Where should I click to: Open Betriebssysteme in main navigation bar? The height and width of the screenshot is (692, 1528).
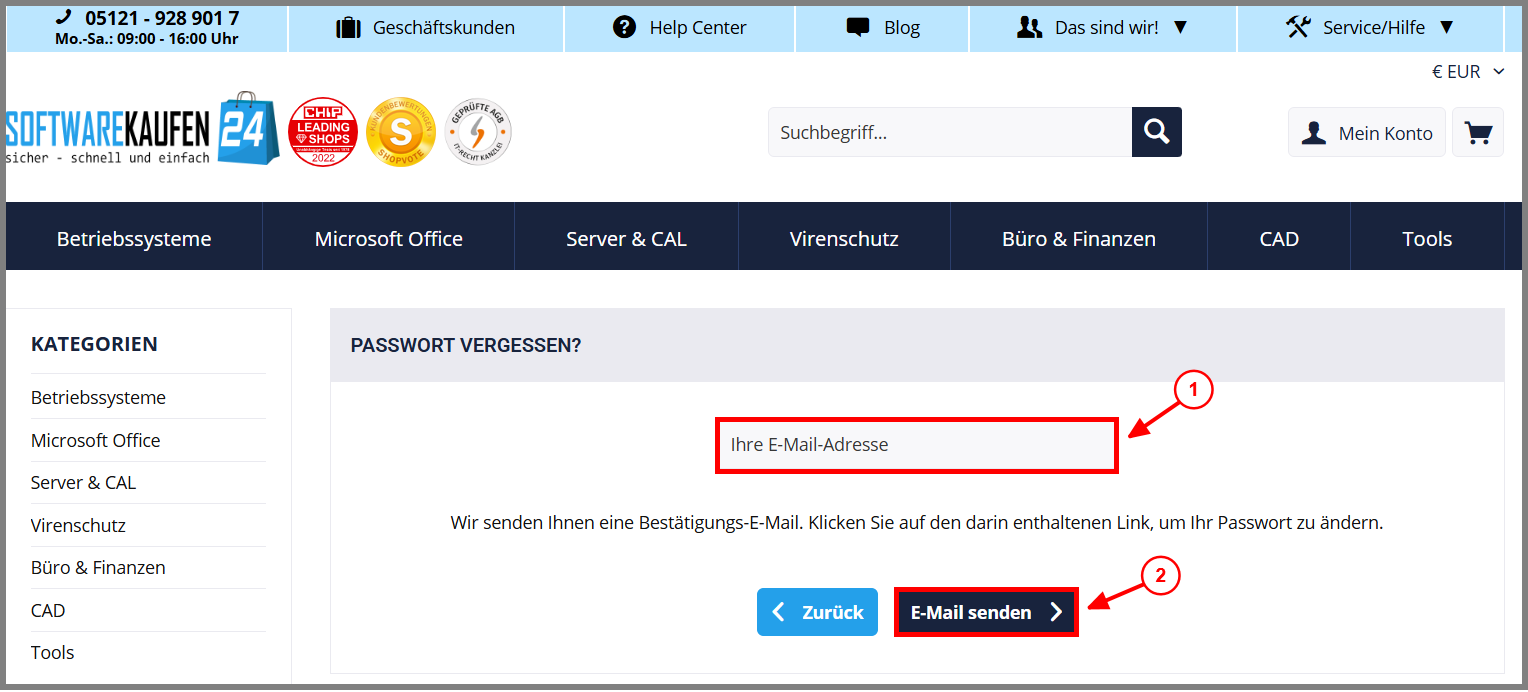tap(134, 239)
